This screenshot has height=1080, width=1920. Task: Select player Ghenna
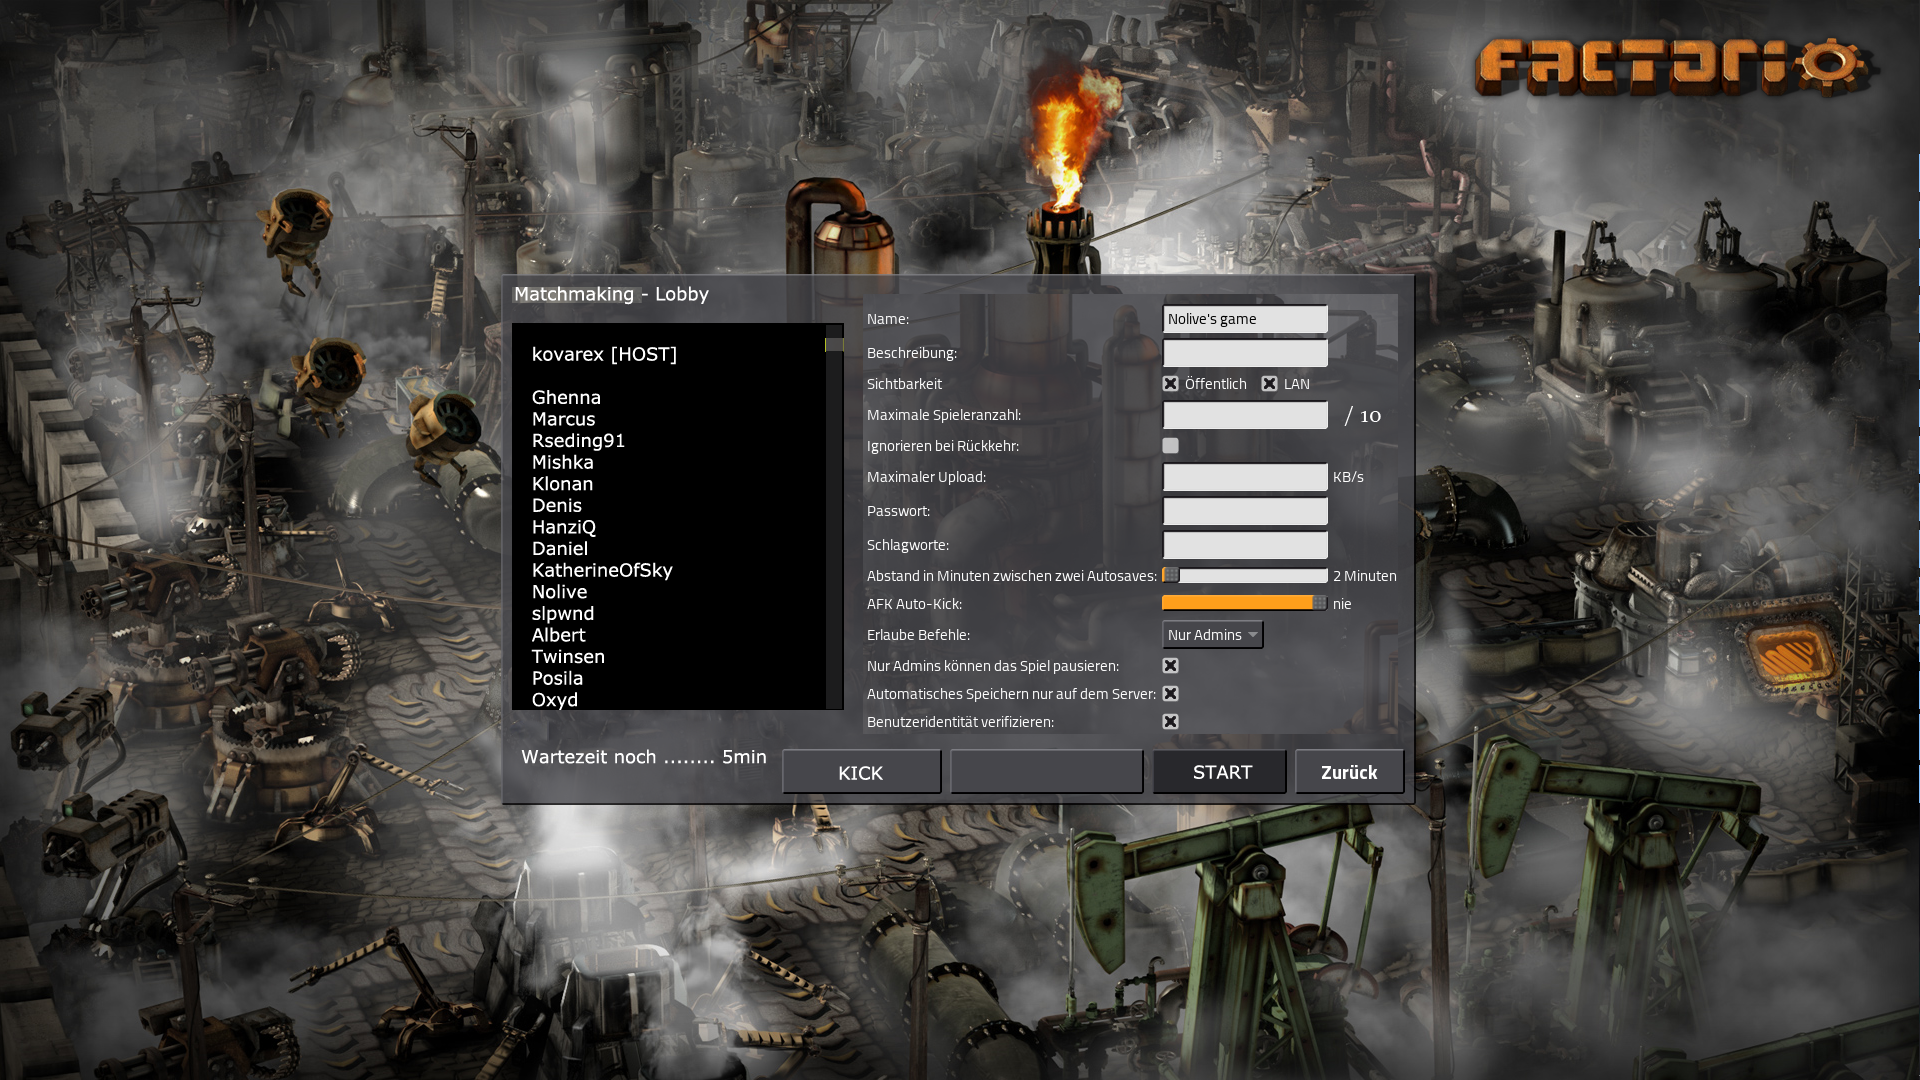566,398
